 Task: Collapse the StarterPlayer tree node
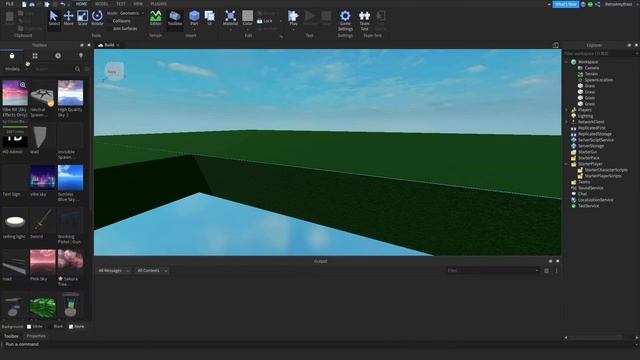[567, 164]
